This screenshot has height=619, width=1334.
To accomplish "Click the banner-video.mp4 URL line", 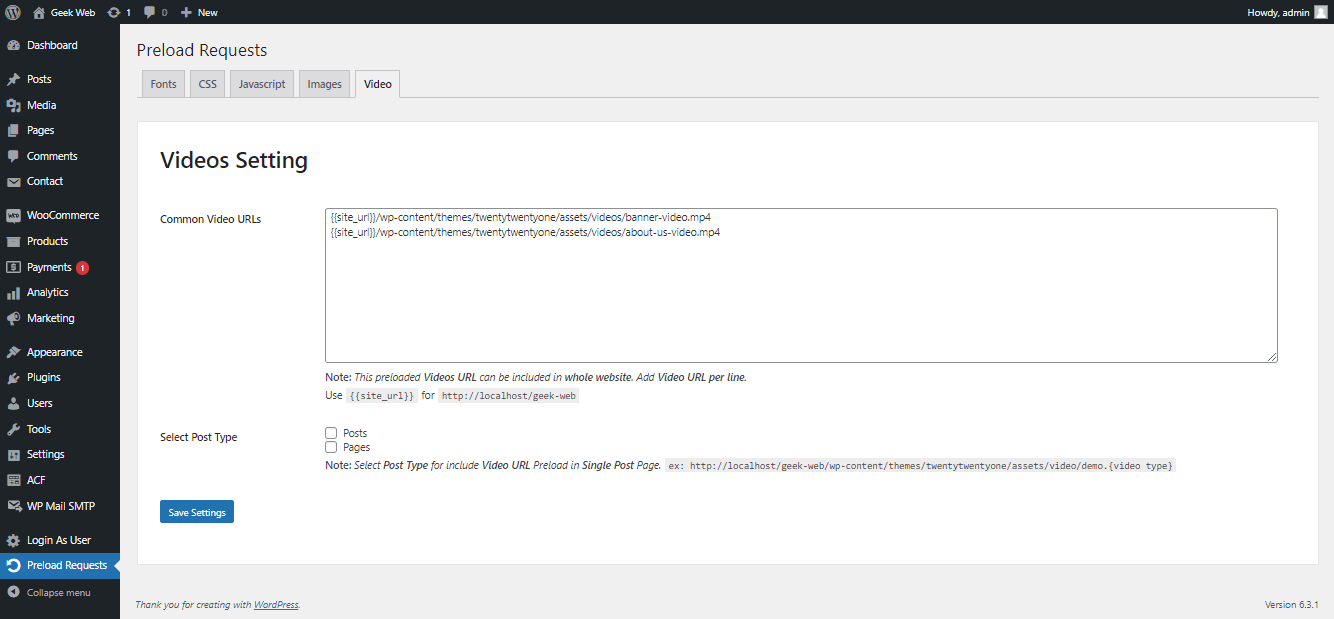I will [x=520, y=216].
